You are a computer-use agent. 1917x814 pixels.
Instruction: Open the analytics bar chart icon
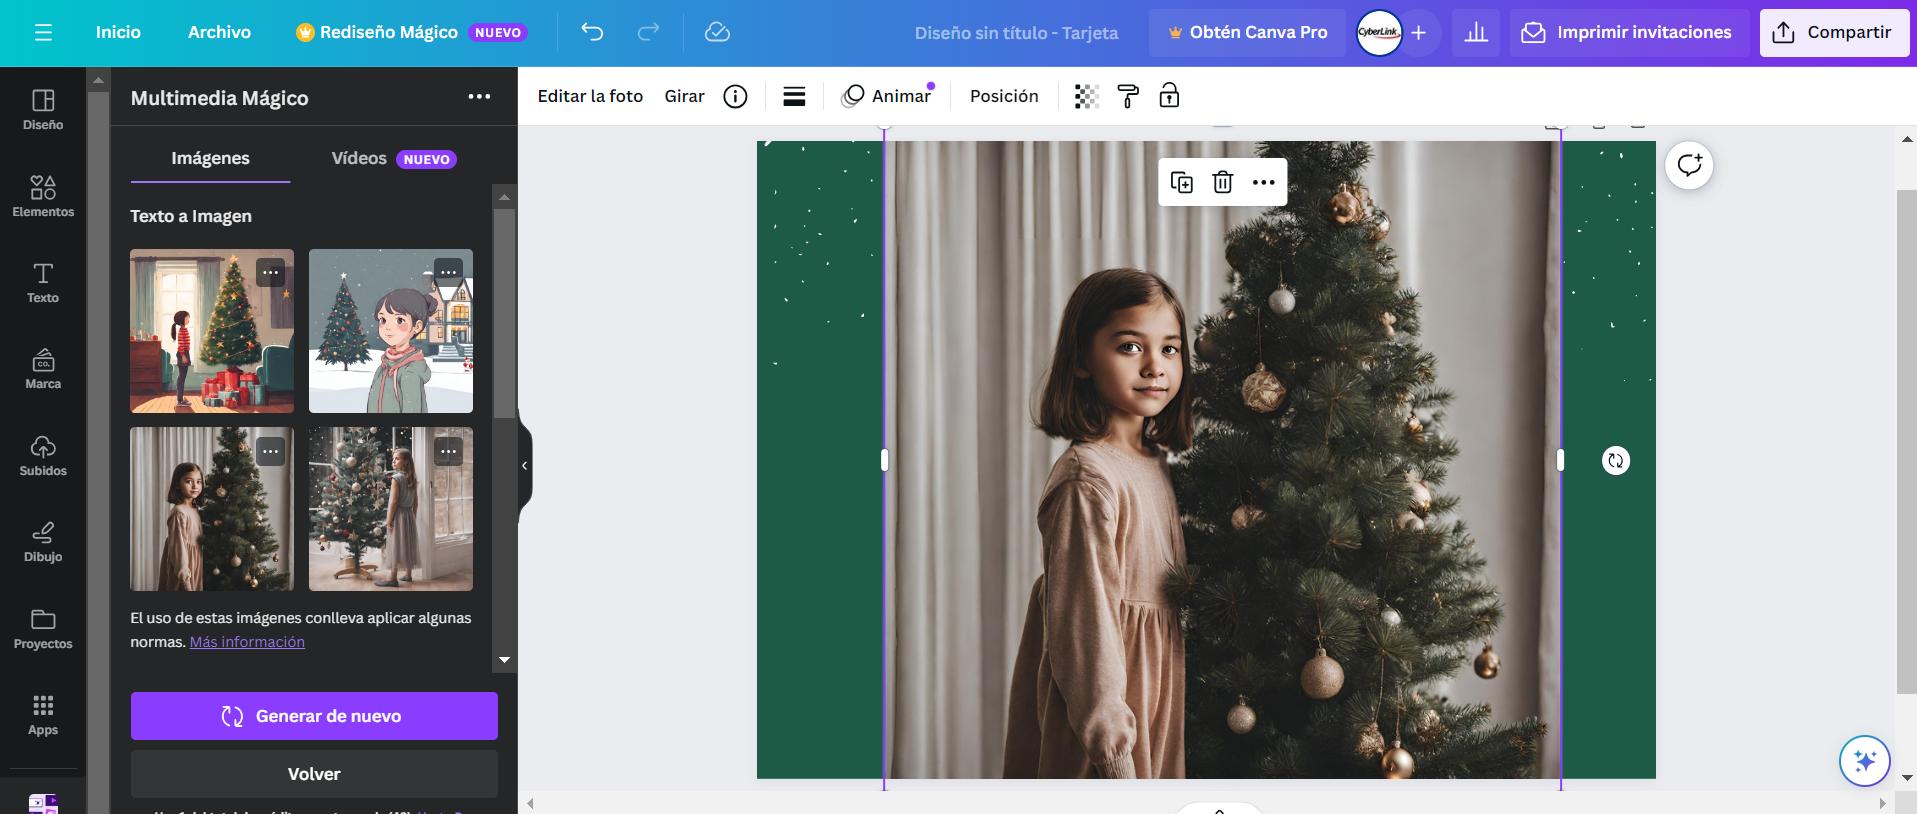coord(1476,32)
